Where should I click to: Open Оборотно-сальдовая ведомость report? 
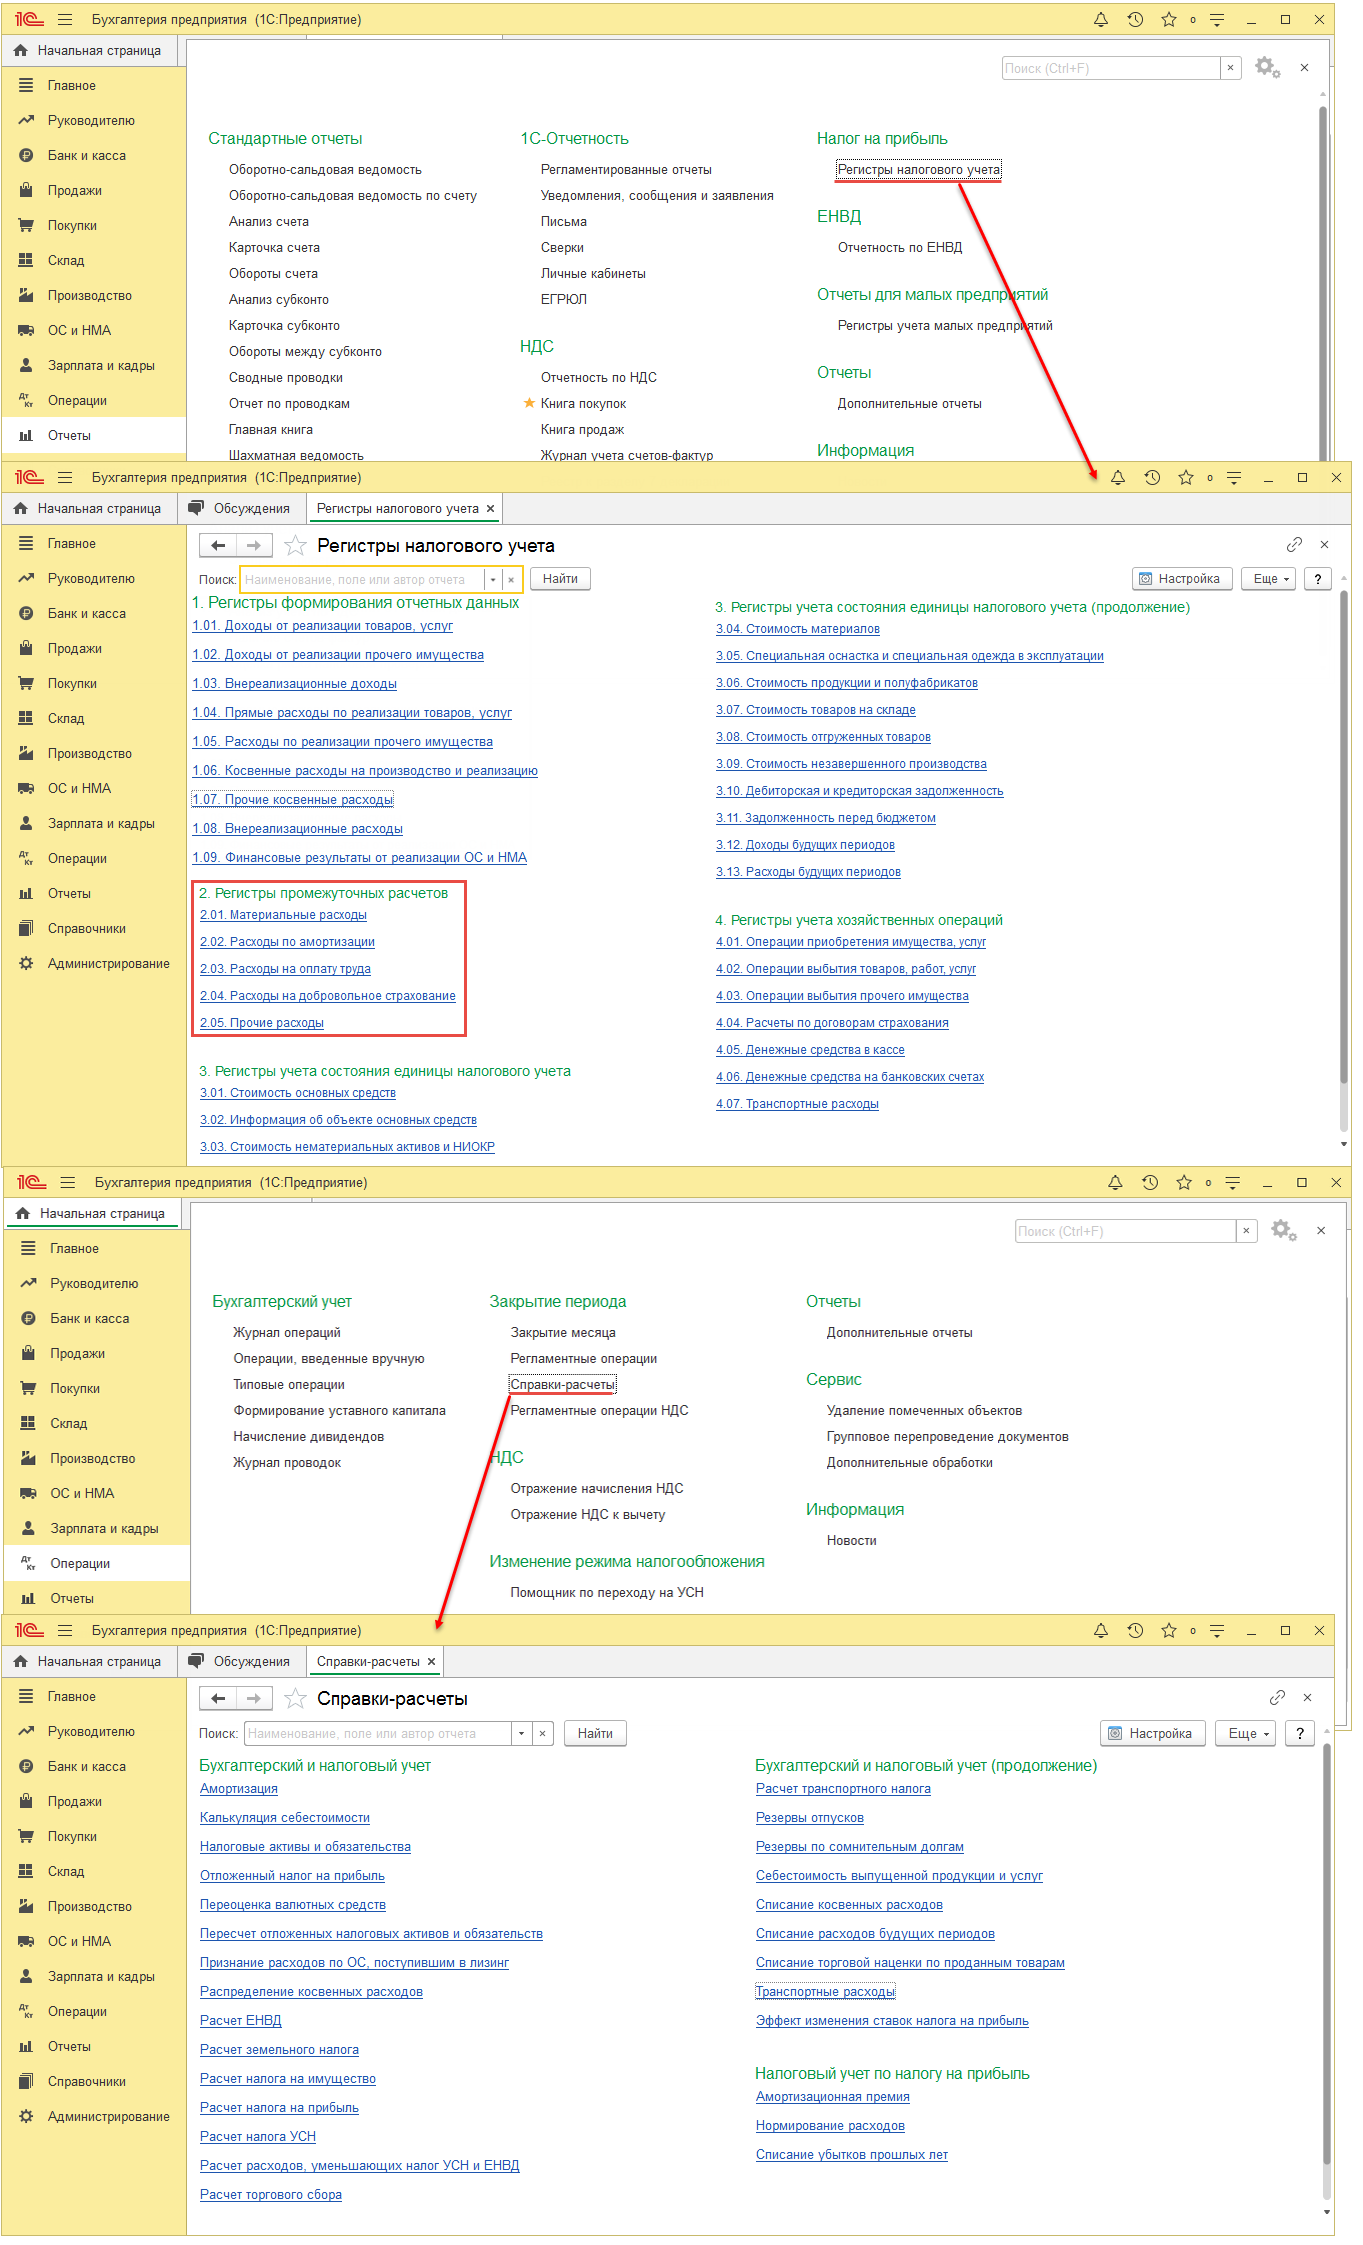325,170
